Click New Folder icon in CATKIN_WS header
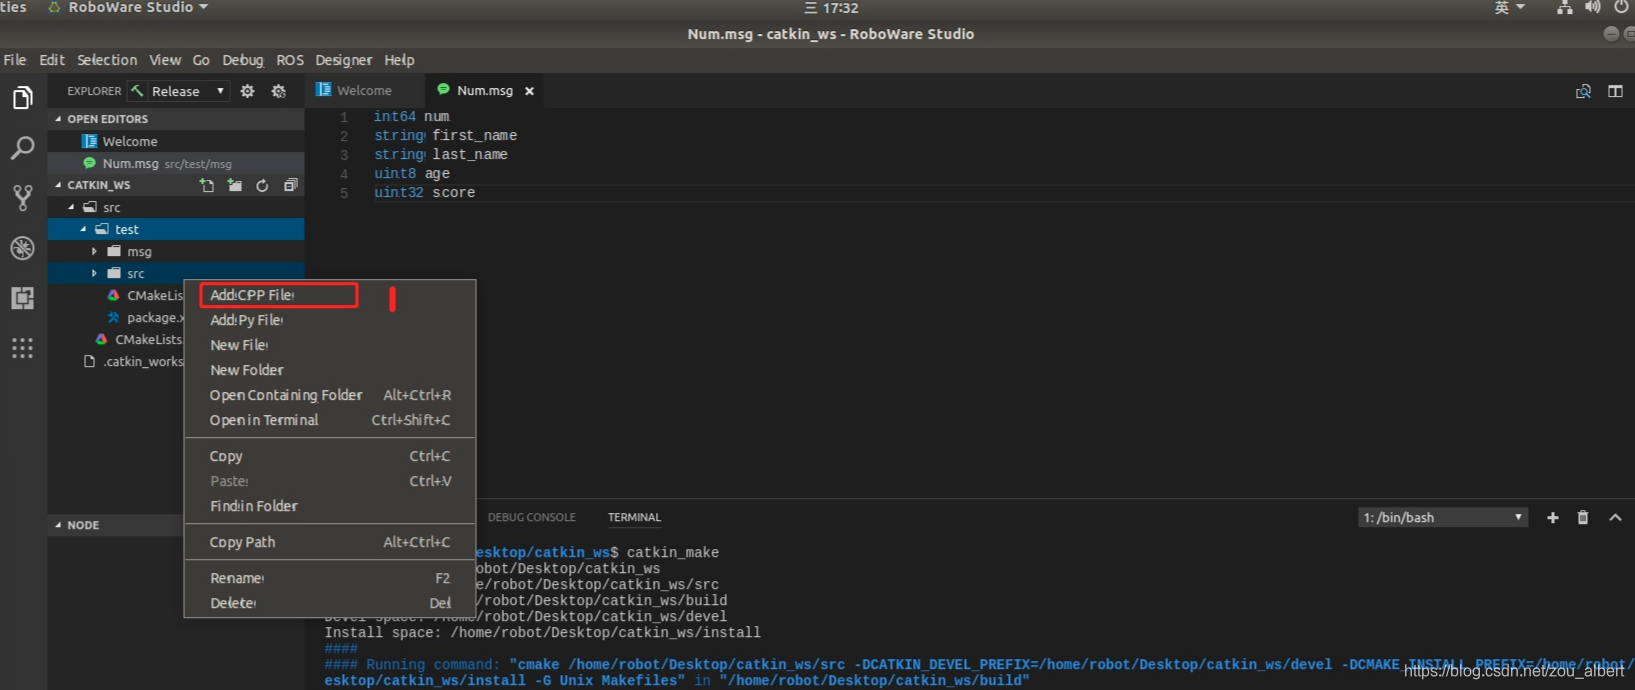1635x690 pixels. tap(235, 185)
